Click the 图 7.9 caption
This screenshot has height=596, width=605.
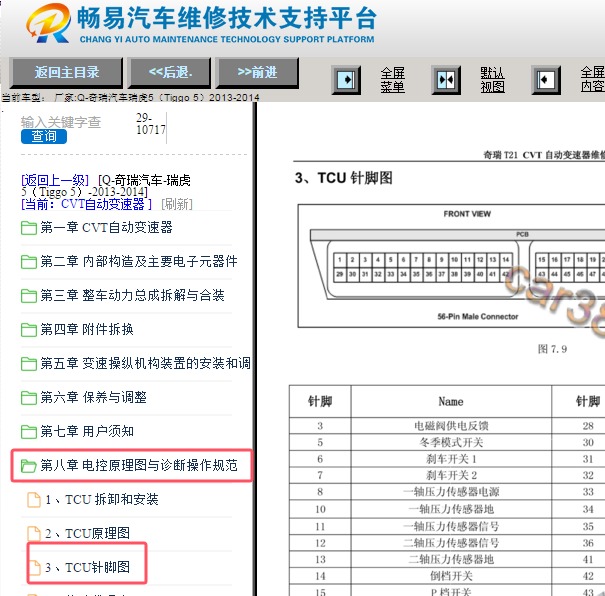point(553,349)
